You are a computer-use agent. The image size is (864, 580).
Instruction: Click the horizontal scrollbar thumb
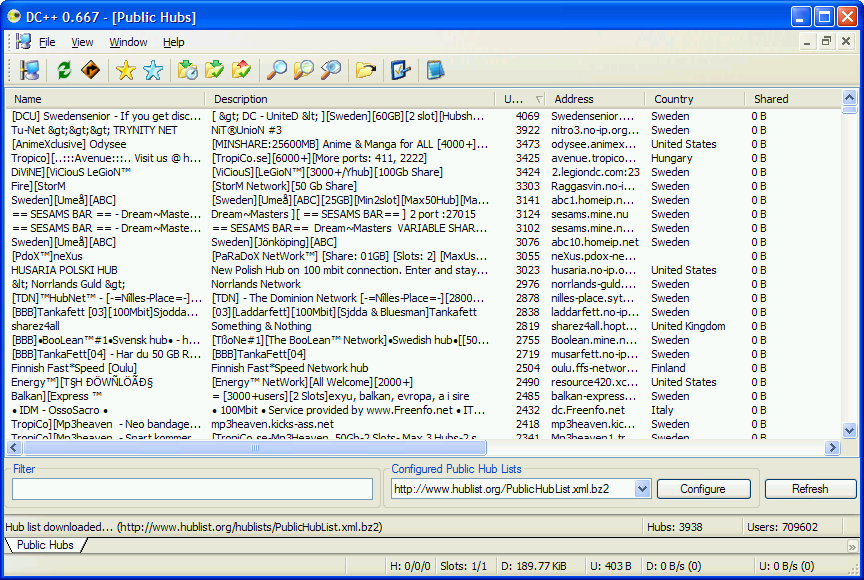pos(254,448)
